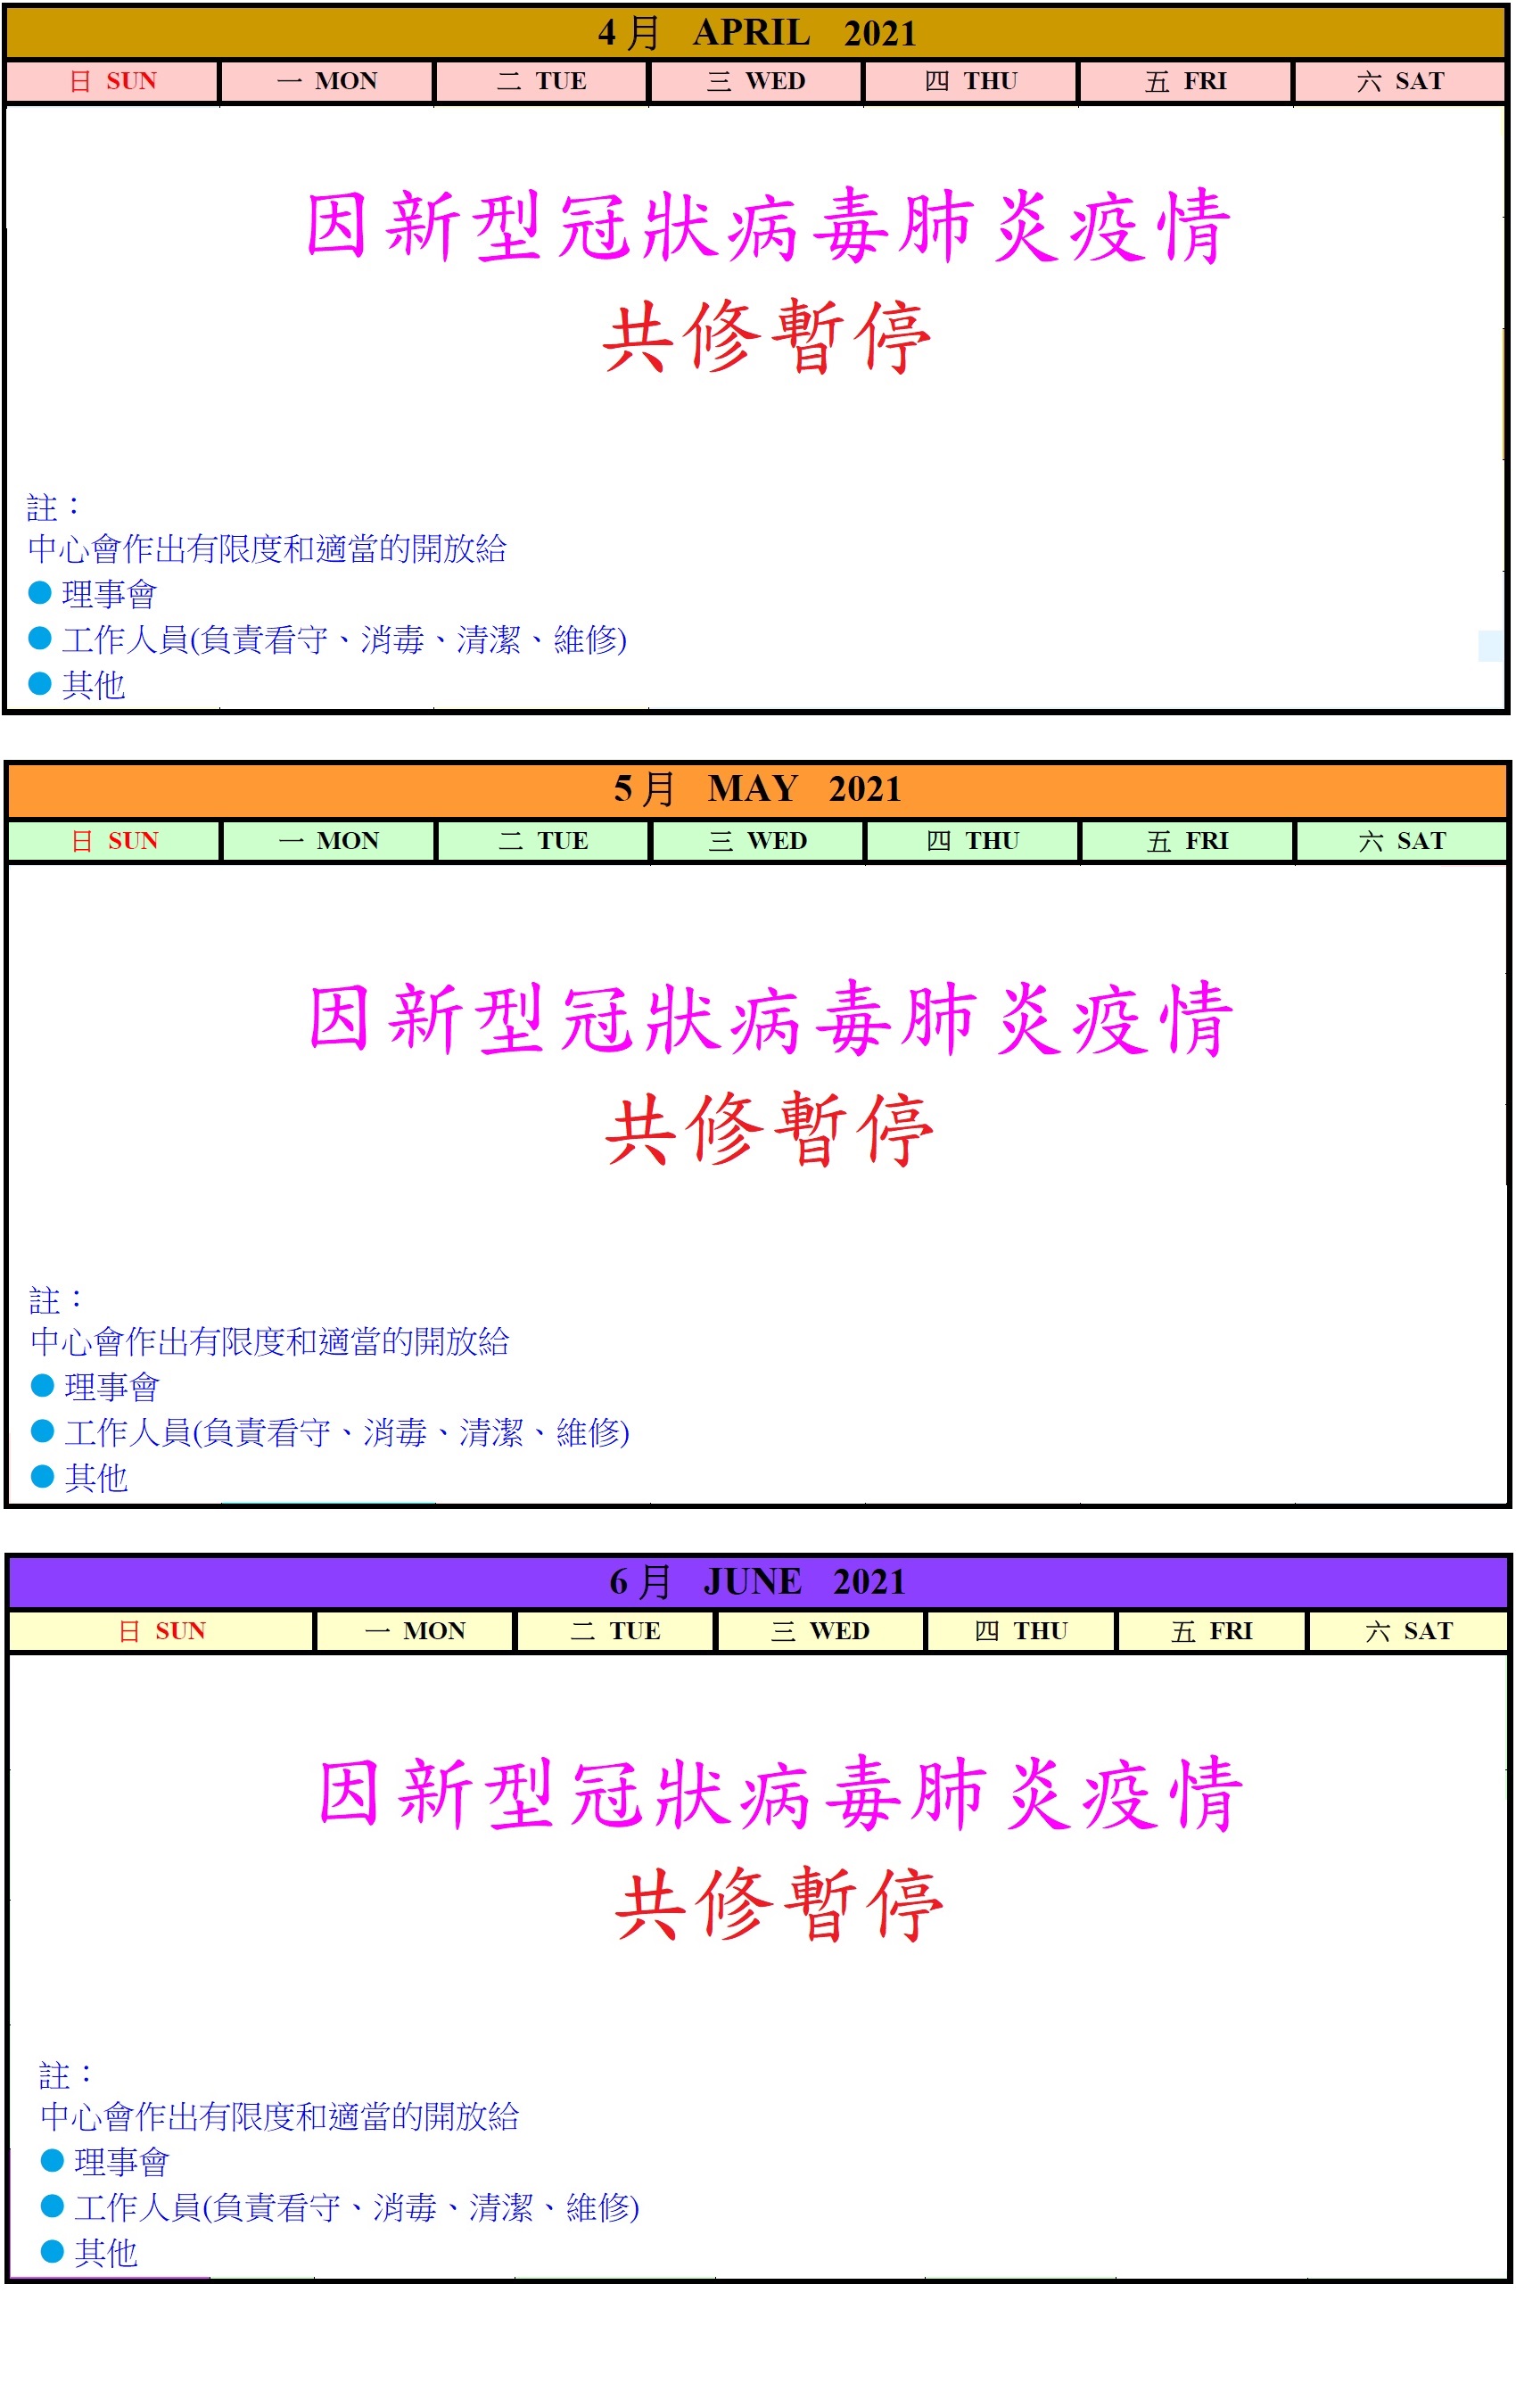The height and width of the screenshot is (2408, 1516).
Task: Click the pink 因新型冠狀病毒肺炎疫情 heading in May
Action: (770, 1019)
